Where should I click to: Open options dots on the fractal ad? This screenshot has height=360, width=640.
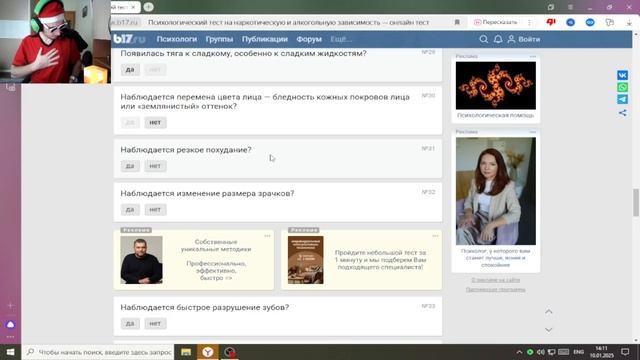click(533, 56)
